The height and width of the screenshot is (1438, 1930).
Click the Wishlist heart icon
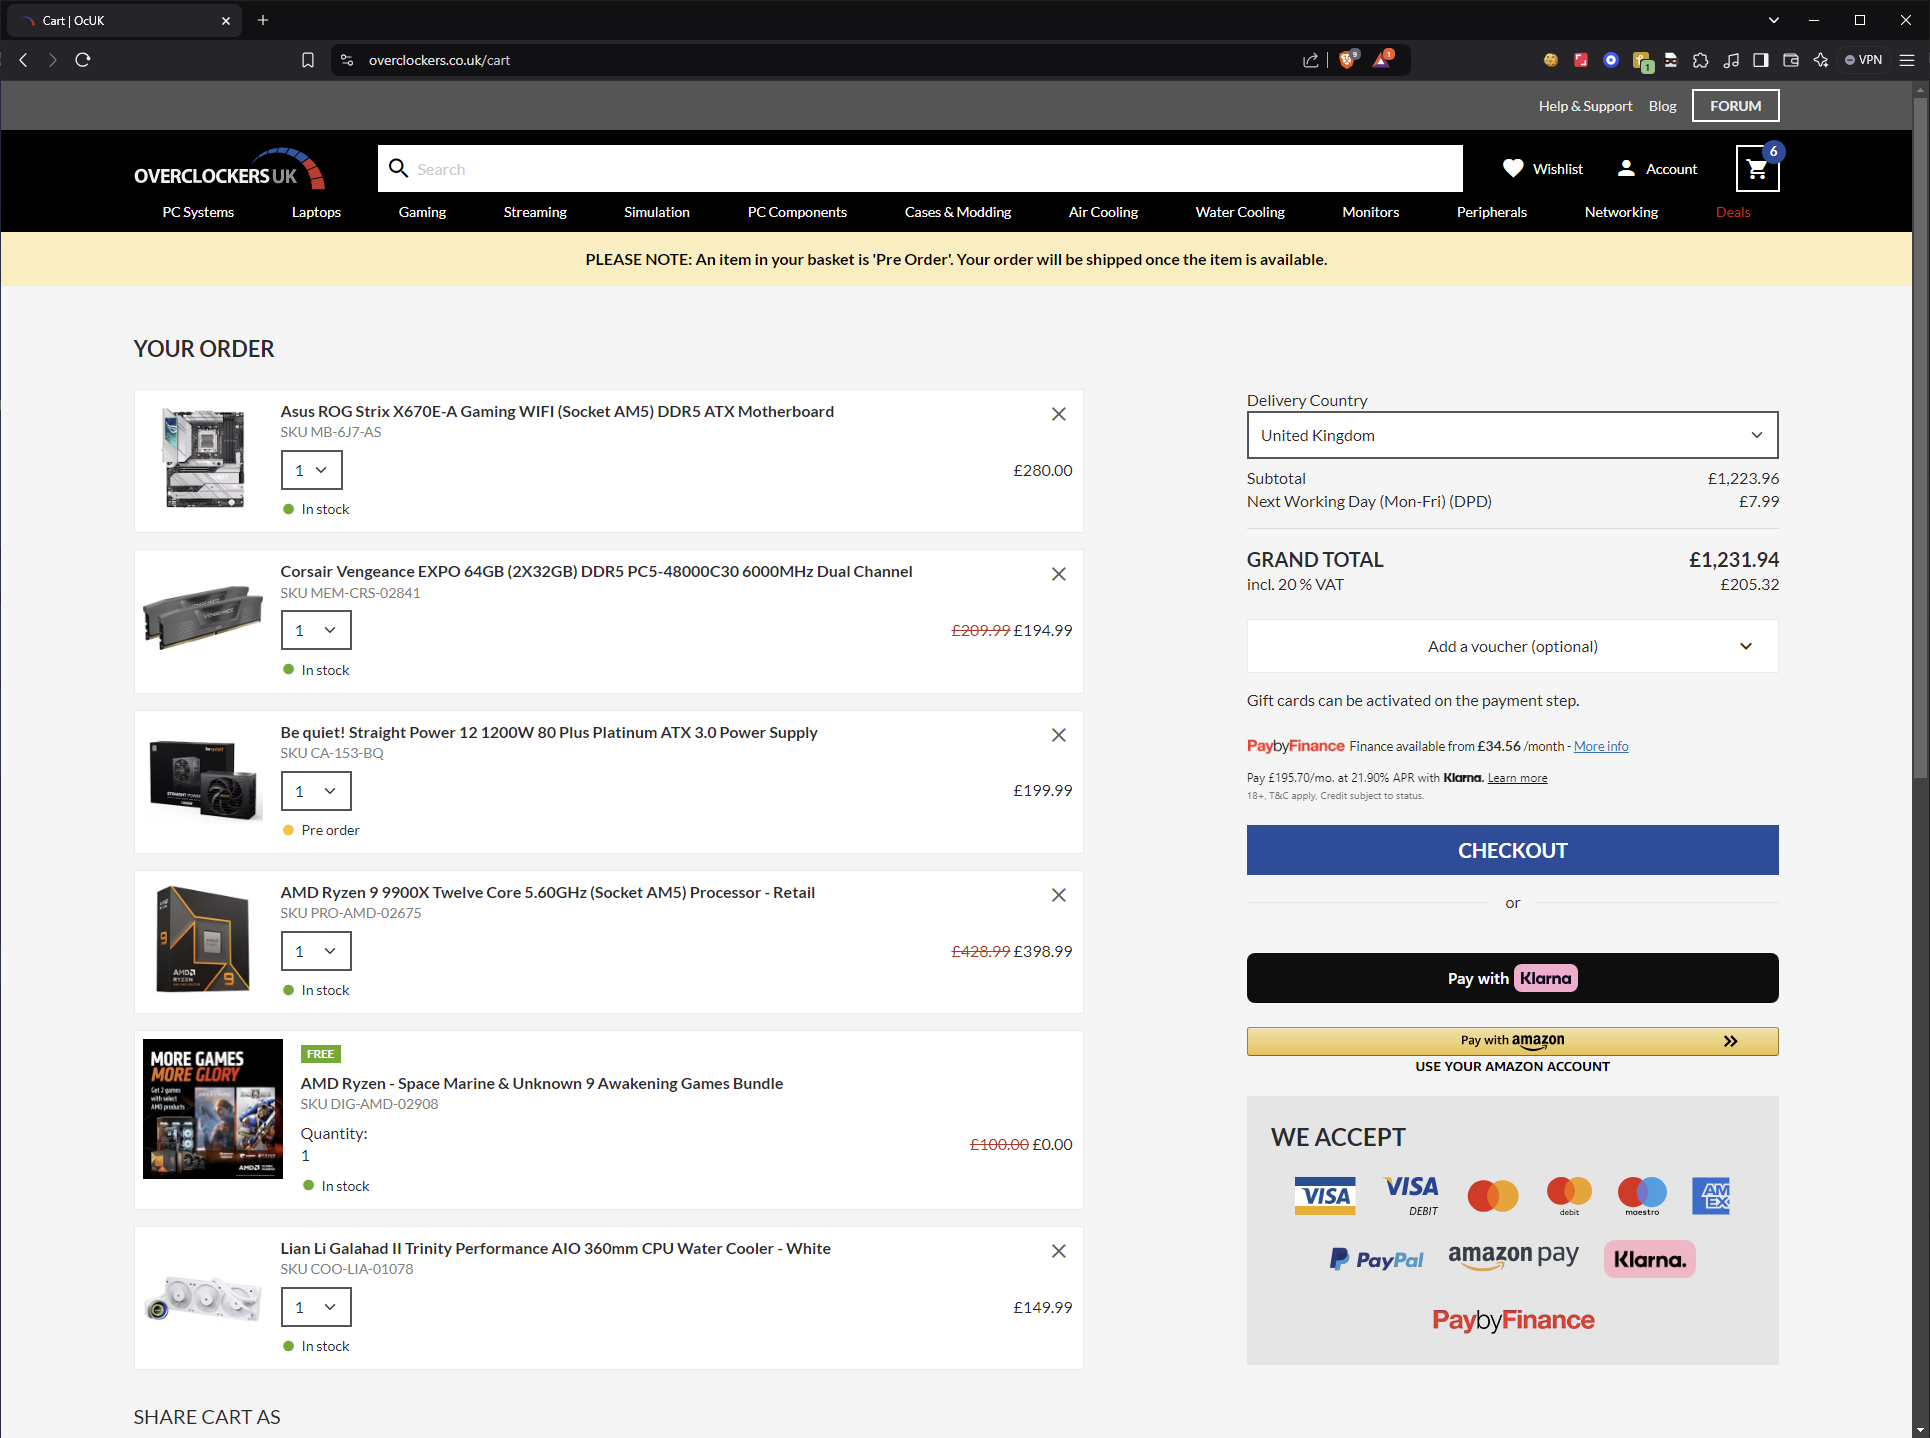(x=1513, y=168)
